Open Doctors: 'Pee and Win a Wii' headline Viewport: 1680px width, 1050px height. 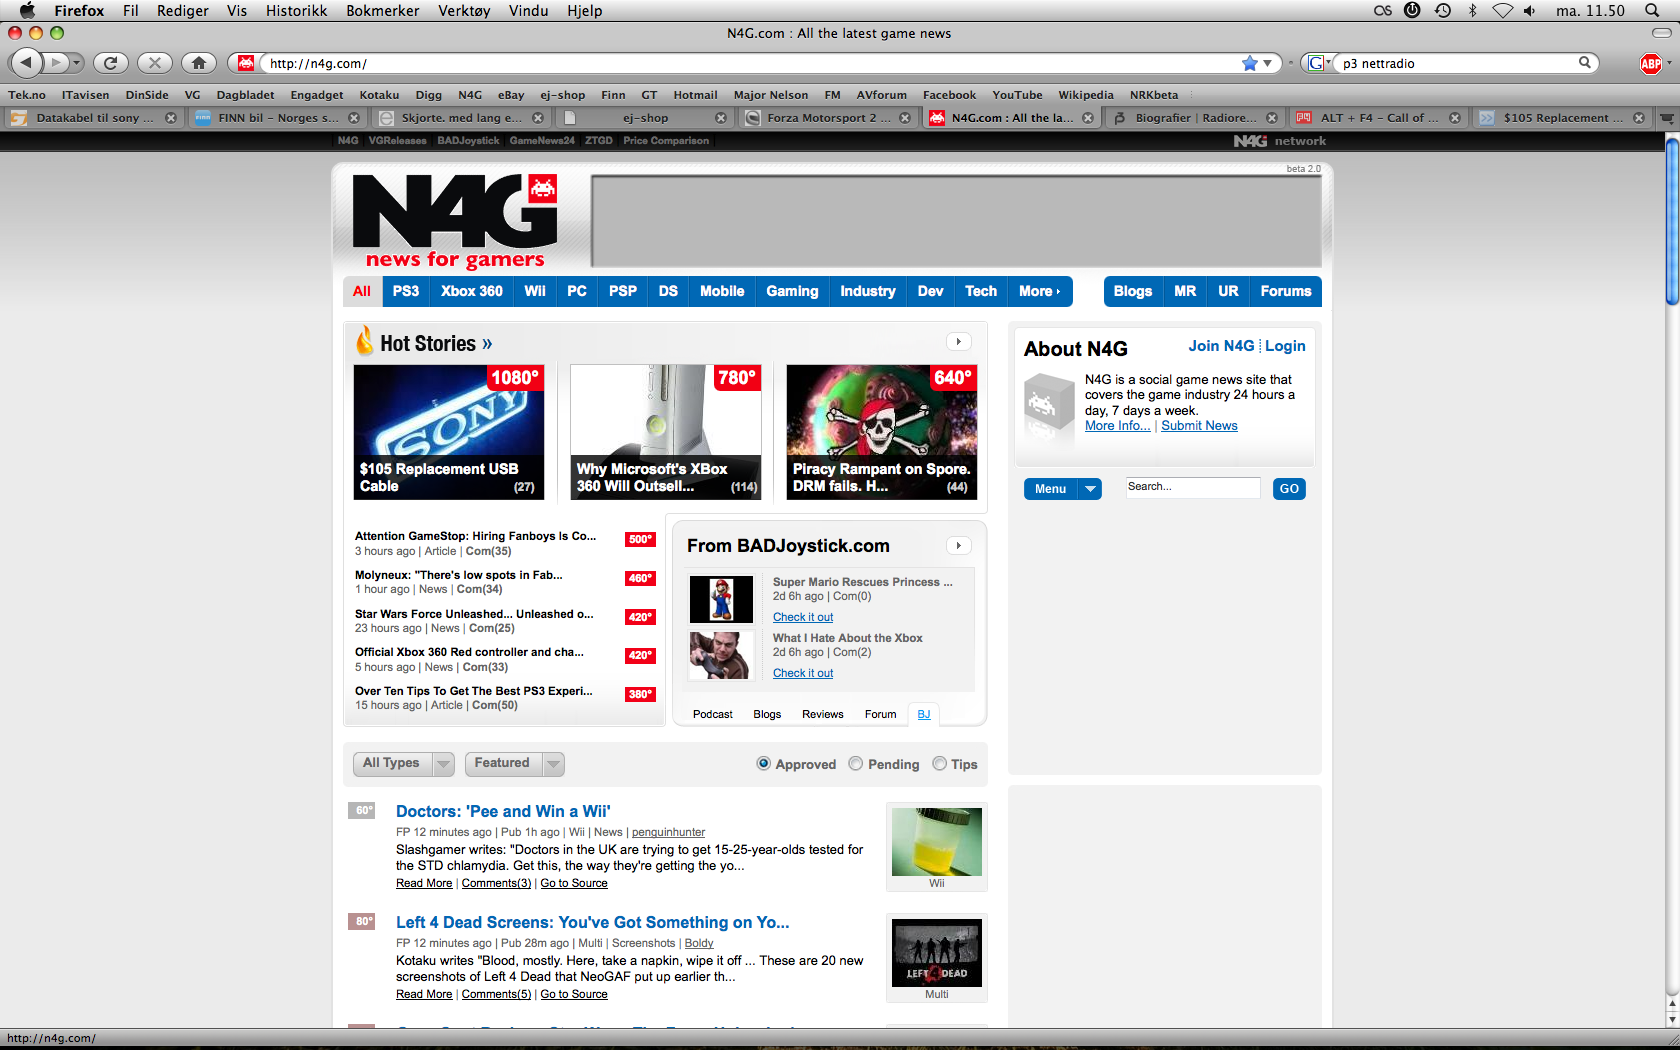[x=503, y=811]
